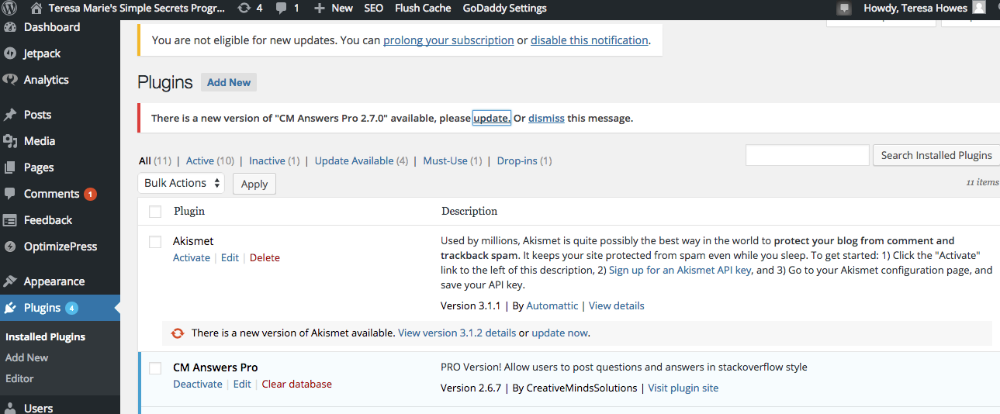
Task: Click the home icon beside the site name
Action: click(37, 8)
